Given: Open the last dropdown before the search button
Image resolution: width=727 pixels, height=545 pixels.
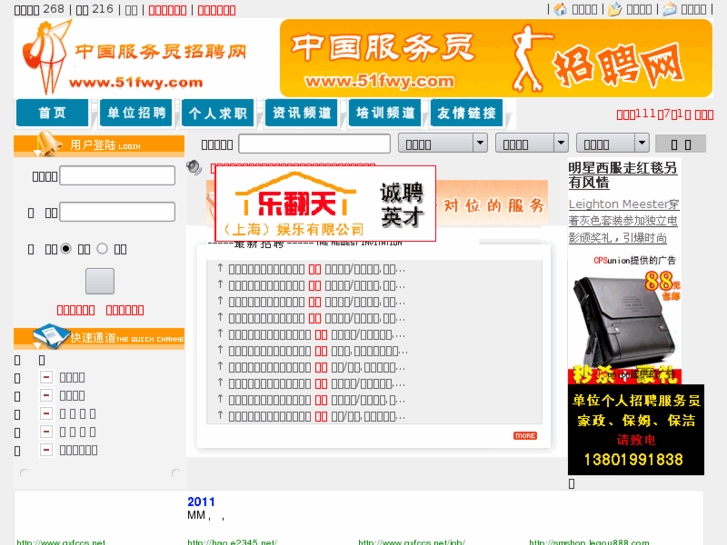Looking at the screenshot, I should 612,143.
